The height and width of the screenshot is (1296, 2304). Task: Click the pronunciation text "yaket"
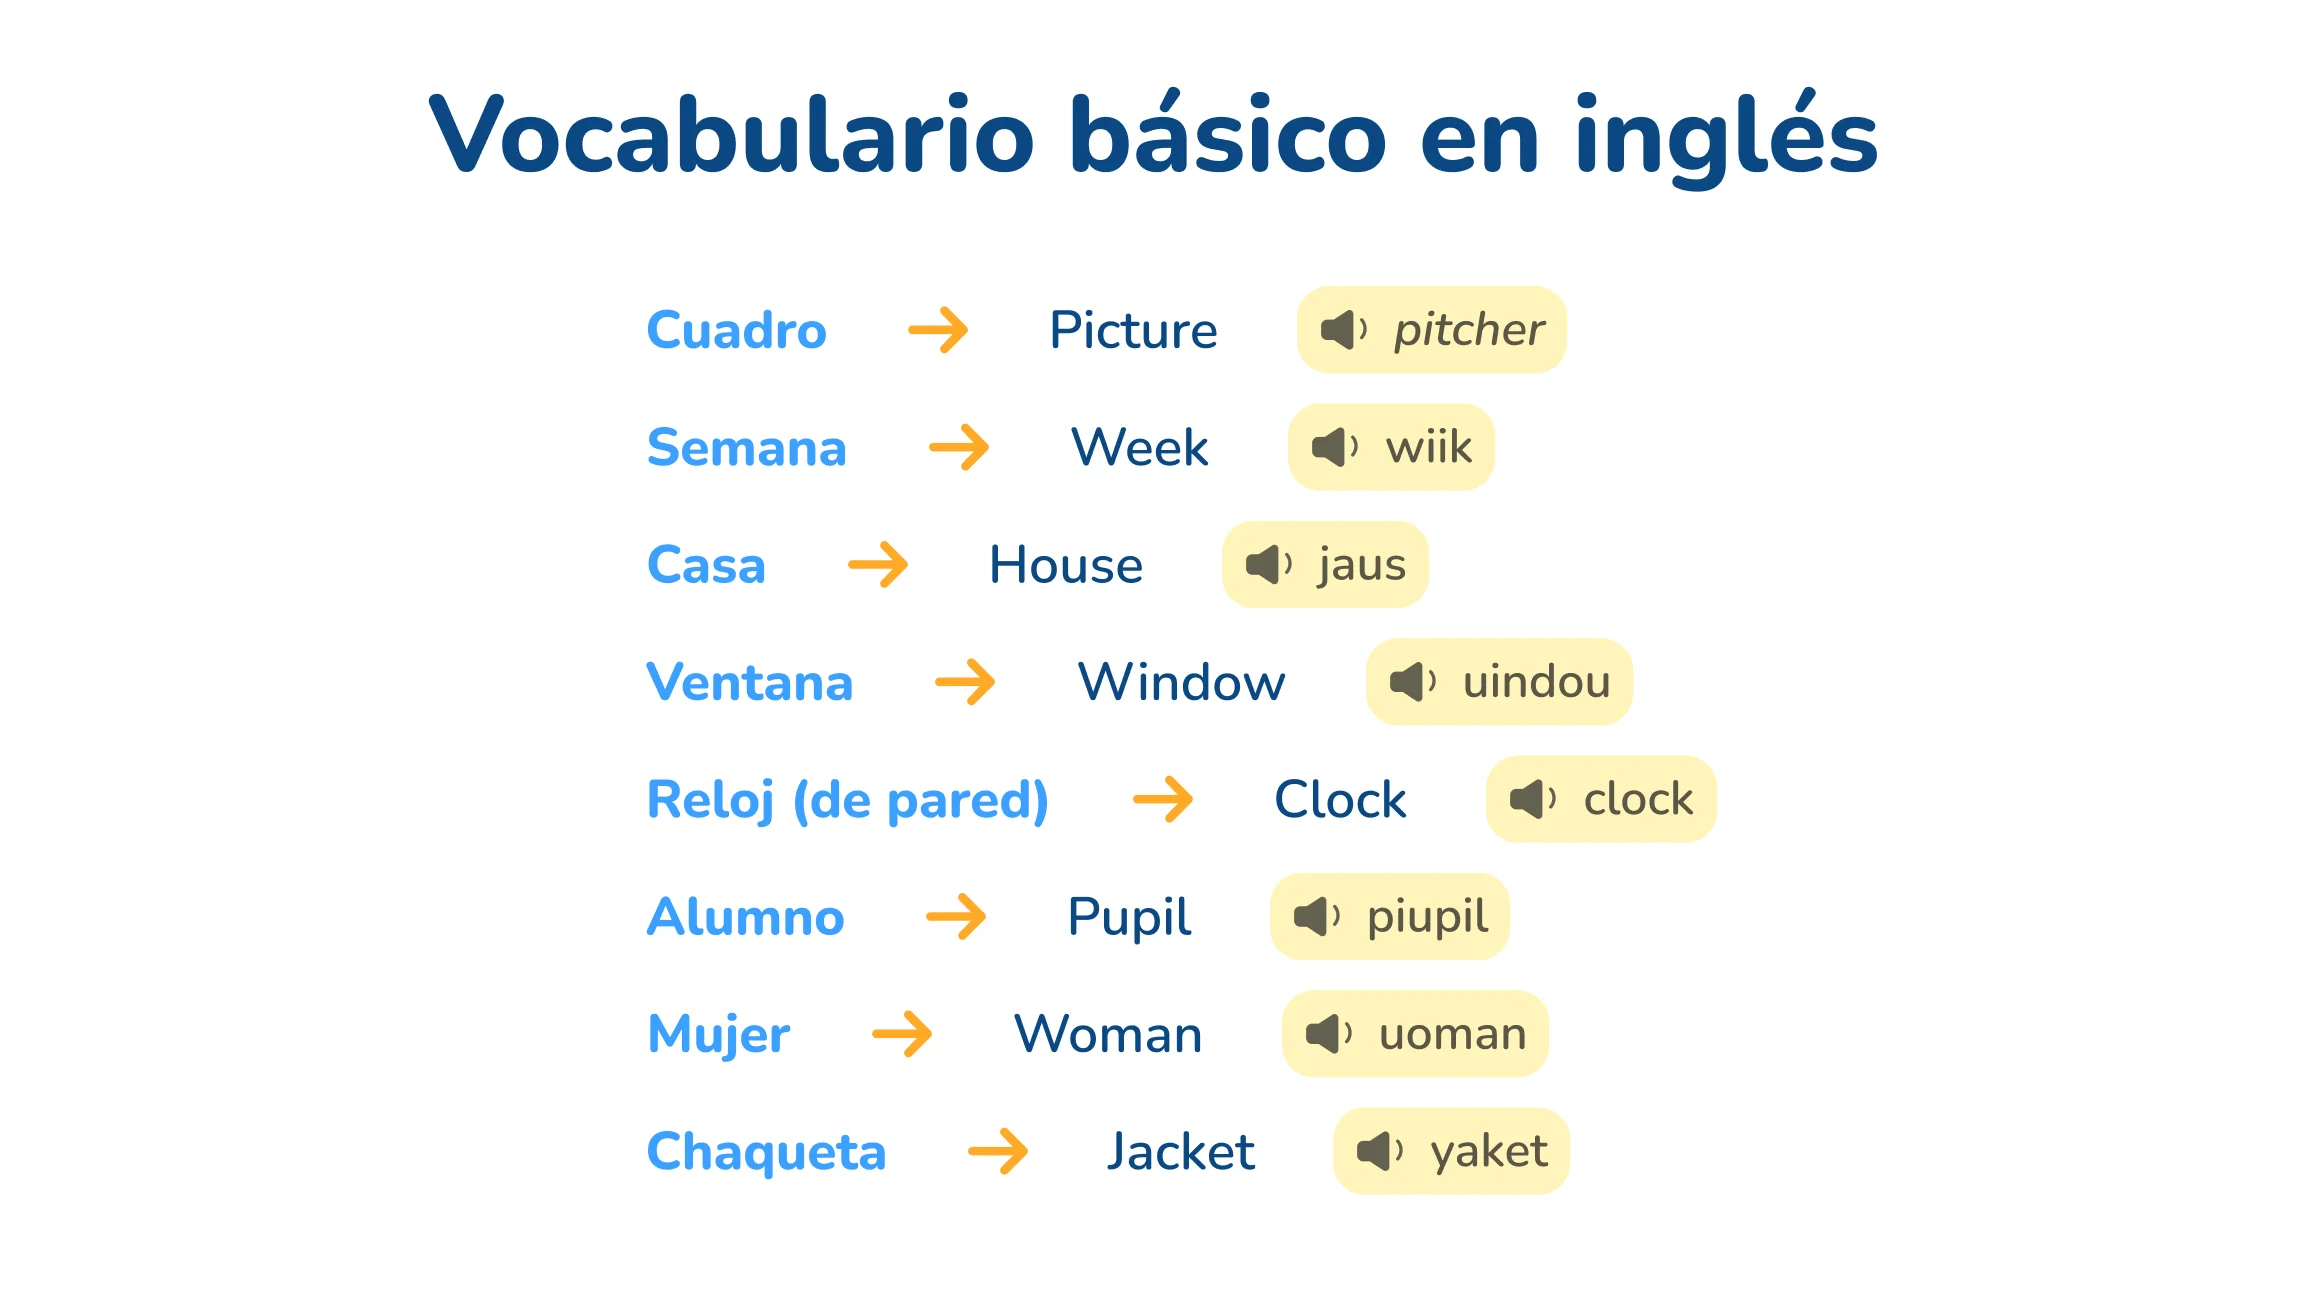point(1489,1151)
